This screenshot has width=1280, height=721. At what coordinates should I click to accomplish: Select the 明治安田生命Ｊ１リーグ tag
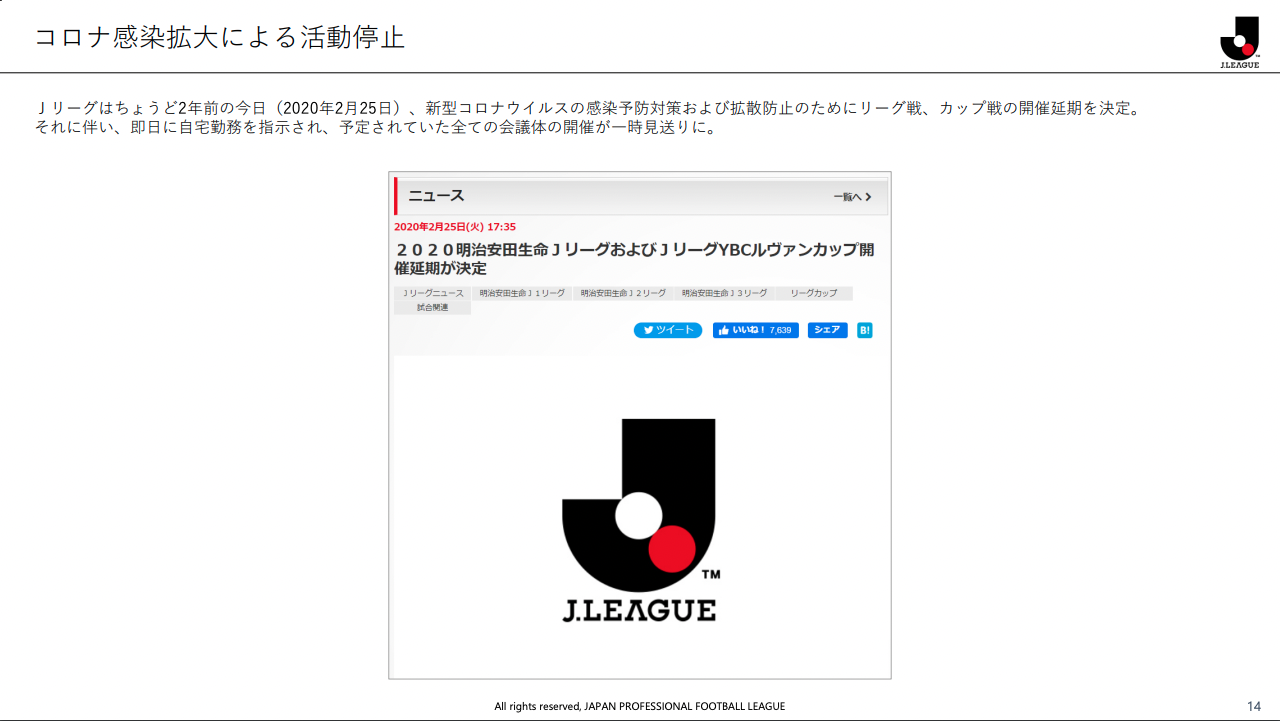[522, 293]
